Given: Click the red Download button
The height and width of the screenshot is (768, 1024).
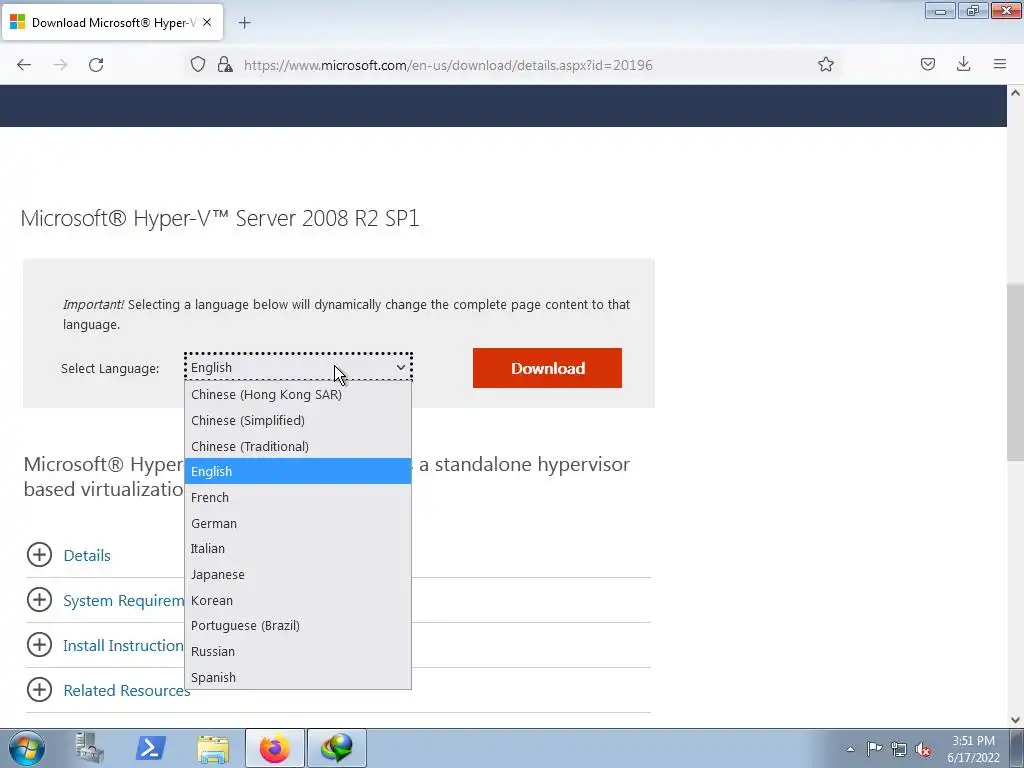Looking at the screenshot, I should click(x=547, y=368).
